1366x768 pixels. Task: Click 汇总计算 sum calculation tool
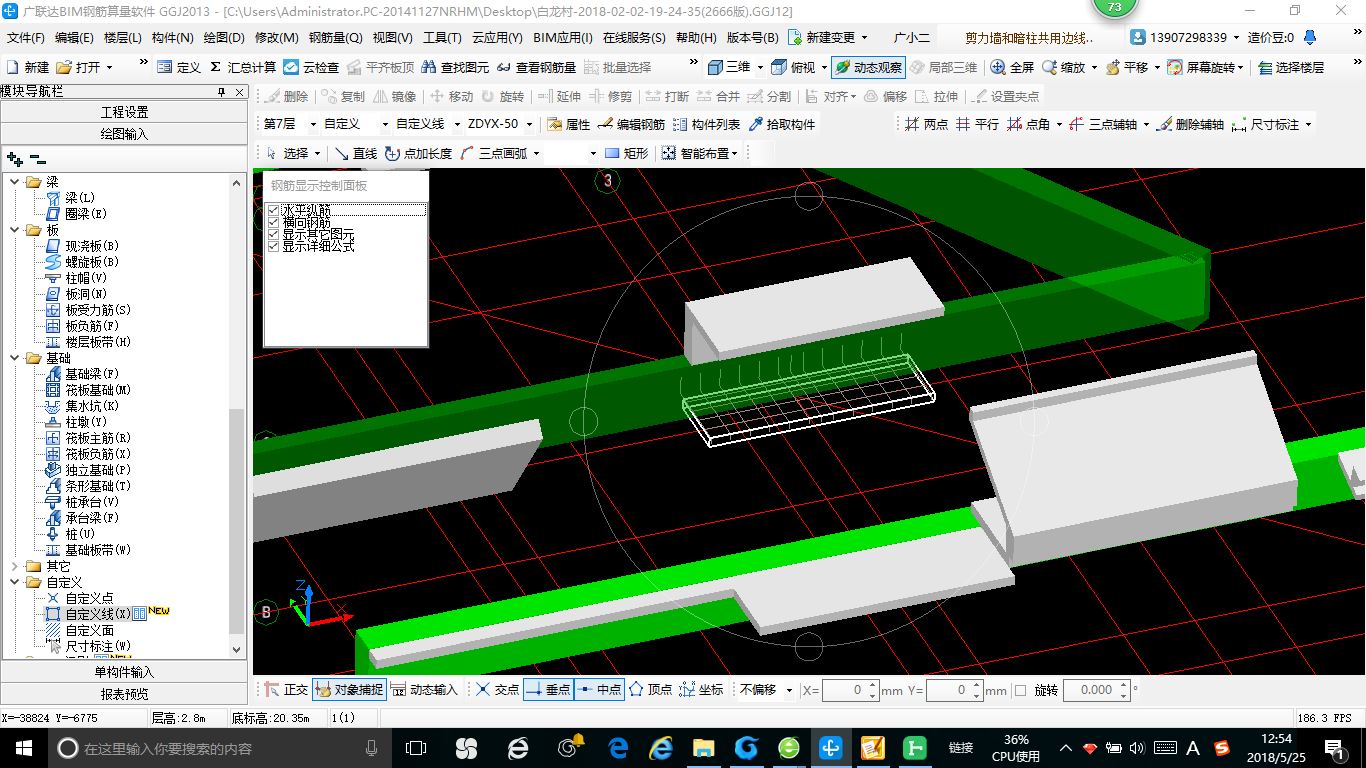click(x=242, y=67)
